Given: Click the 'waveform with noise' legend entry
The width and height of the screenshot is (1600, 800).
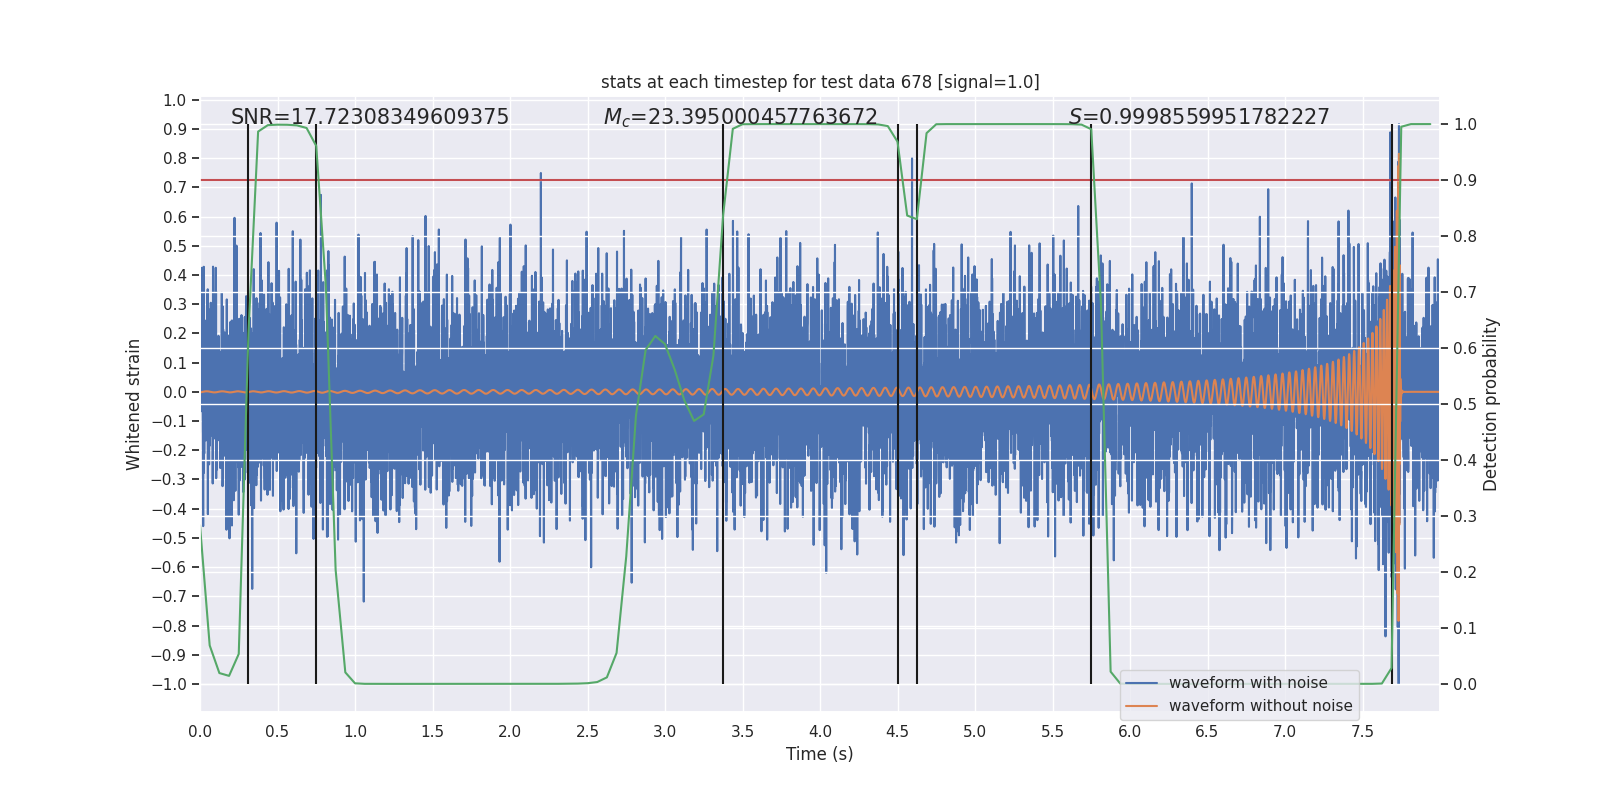Looking at the screenshot, I should click(1248, 683).
